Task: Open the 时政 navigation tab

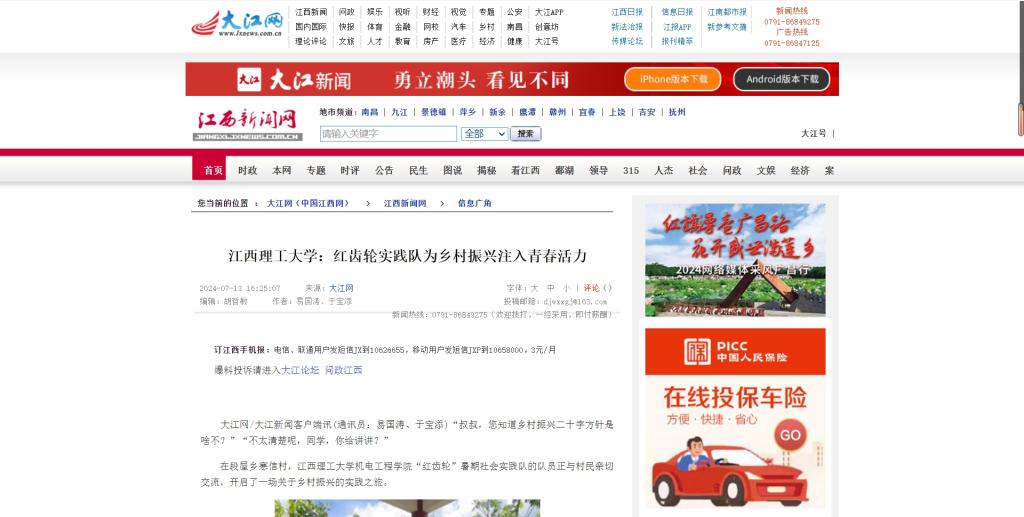Action: pos(248,171)
